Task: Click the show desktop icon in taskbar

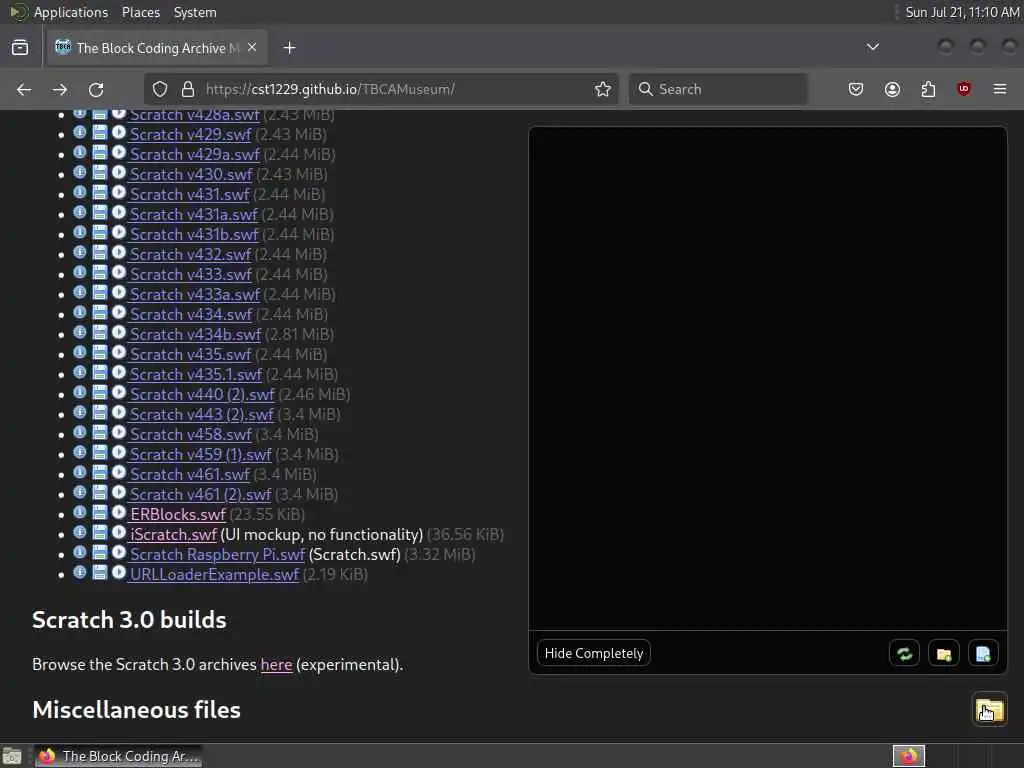Action: [x=12, y=756]
